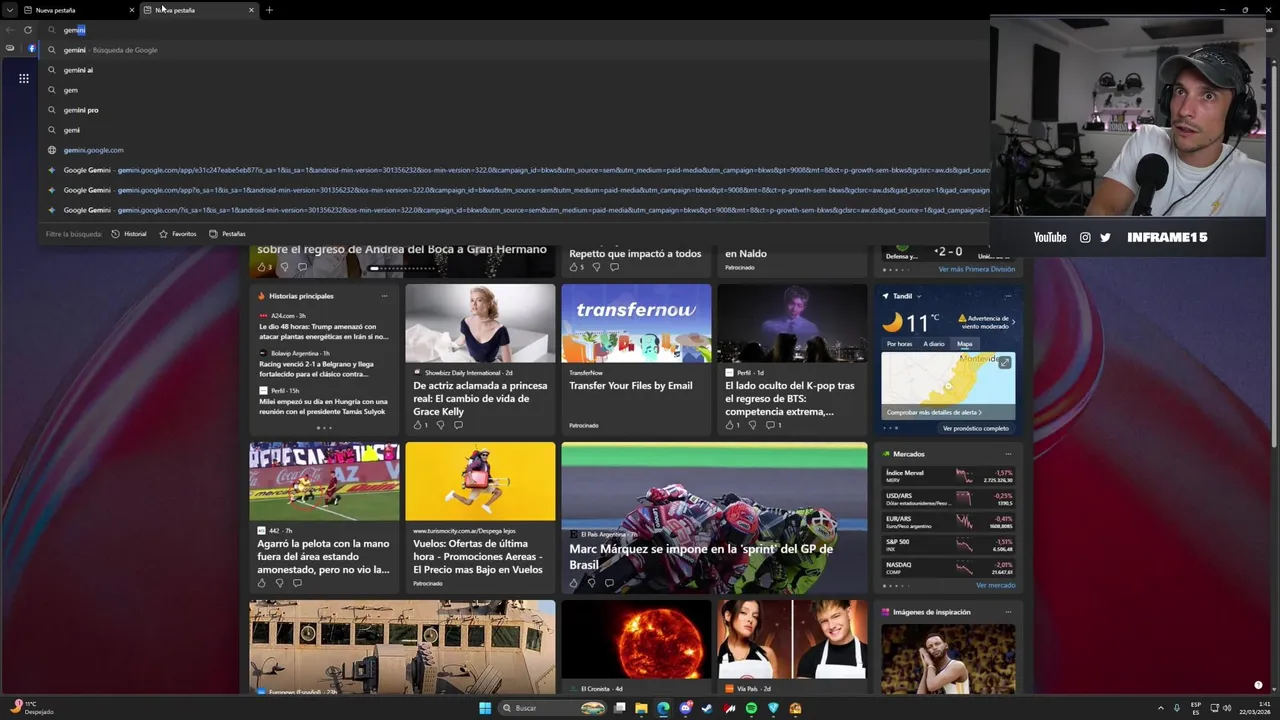Open Historias principales options menu
The height and width of the screenshot is (720, 1280).
tap(384, 296)
